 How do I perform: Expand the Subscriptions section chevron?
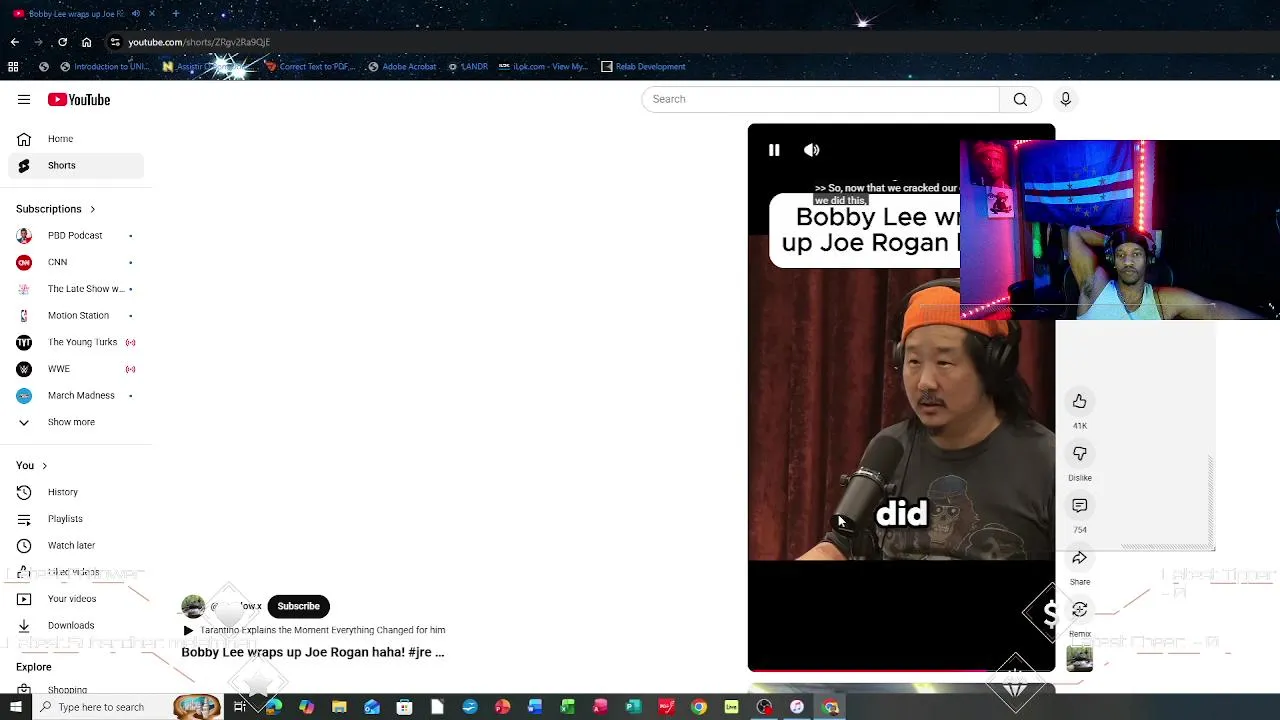(x=92, y=209)
